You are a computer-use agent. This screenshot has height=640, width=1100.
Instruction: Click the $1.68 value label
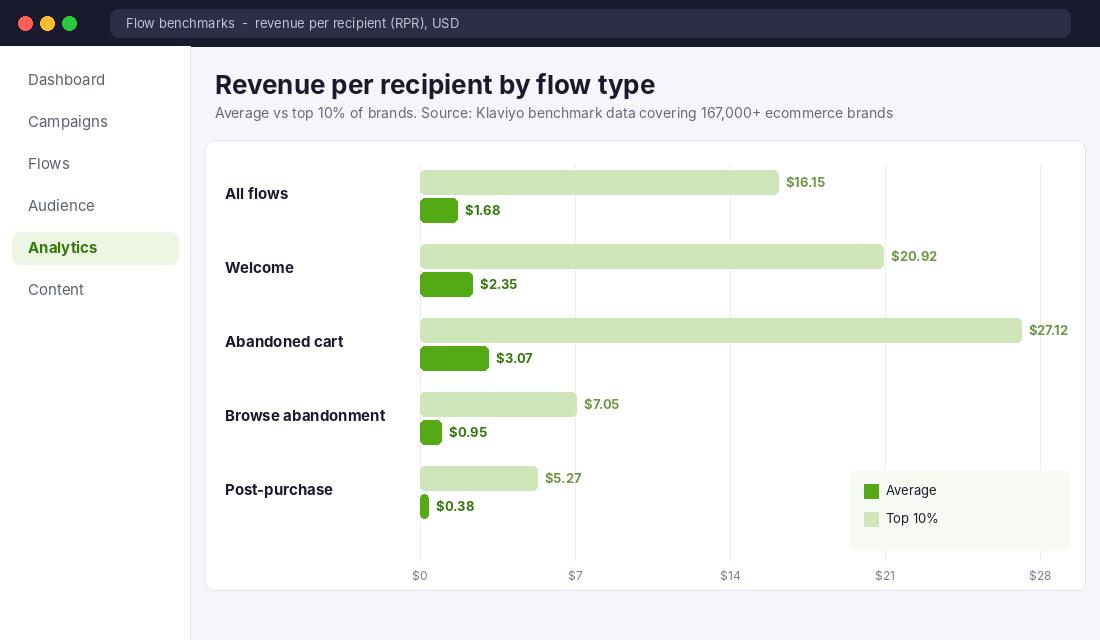(483, 211)
